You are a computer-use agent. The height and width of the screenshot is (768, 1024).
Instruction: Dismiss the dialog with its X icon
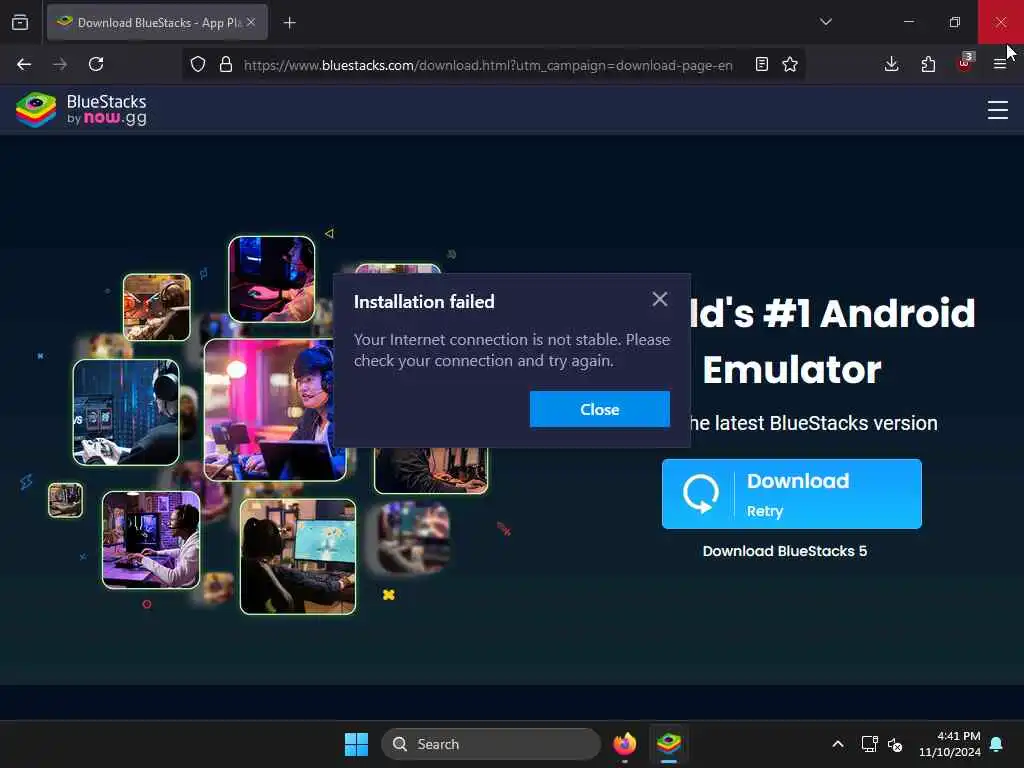click(660, 299)
